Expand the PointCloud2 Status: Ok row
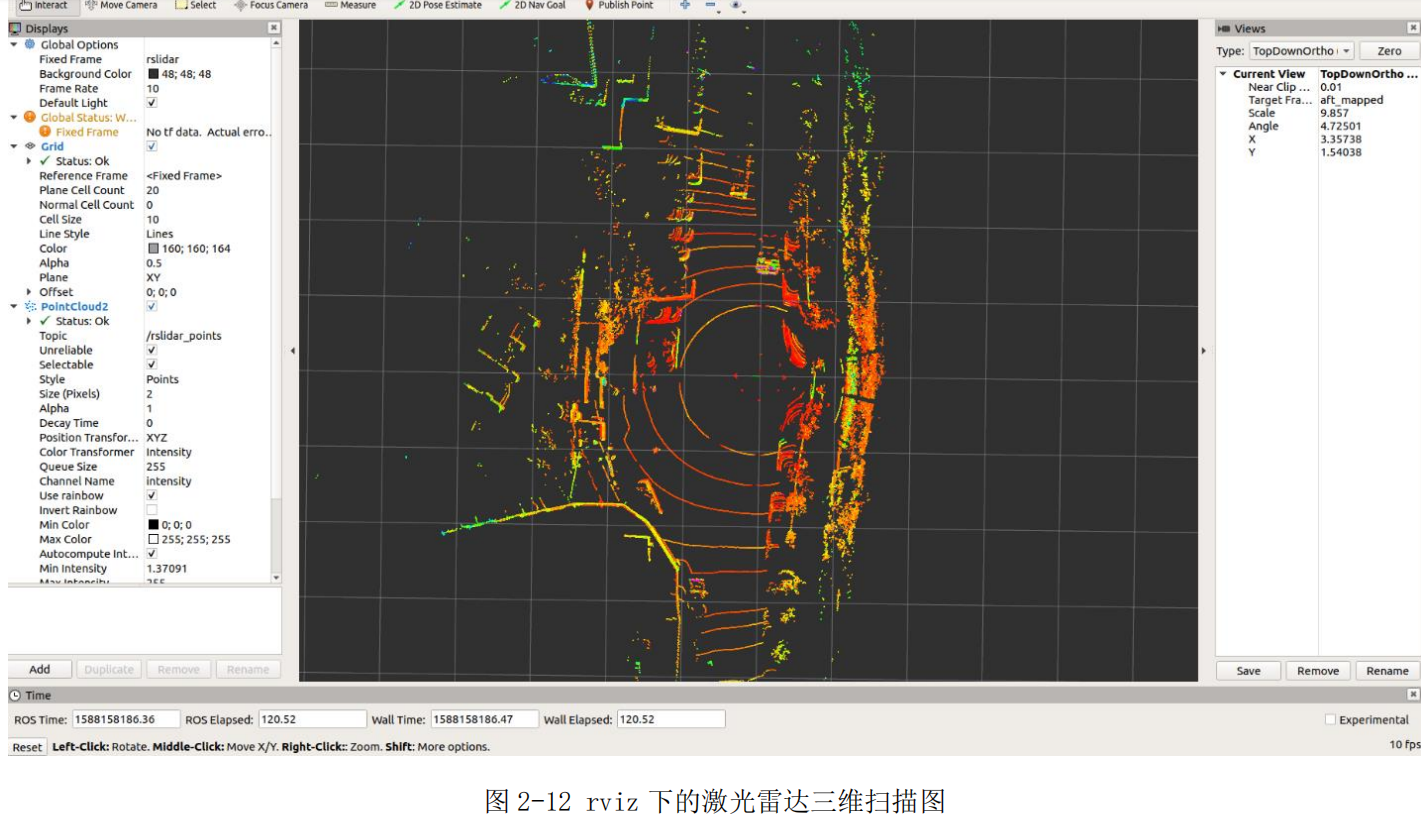This screenshot has height=821, width=1421. (29, 321)
